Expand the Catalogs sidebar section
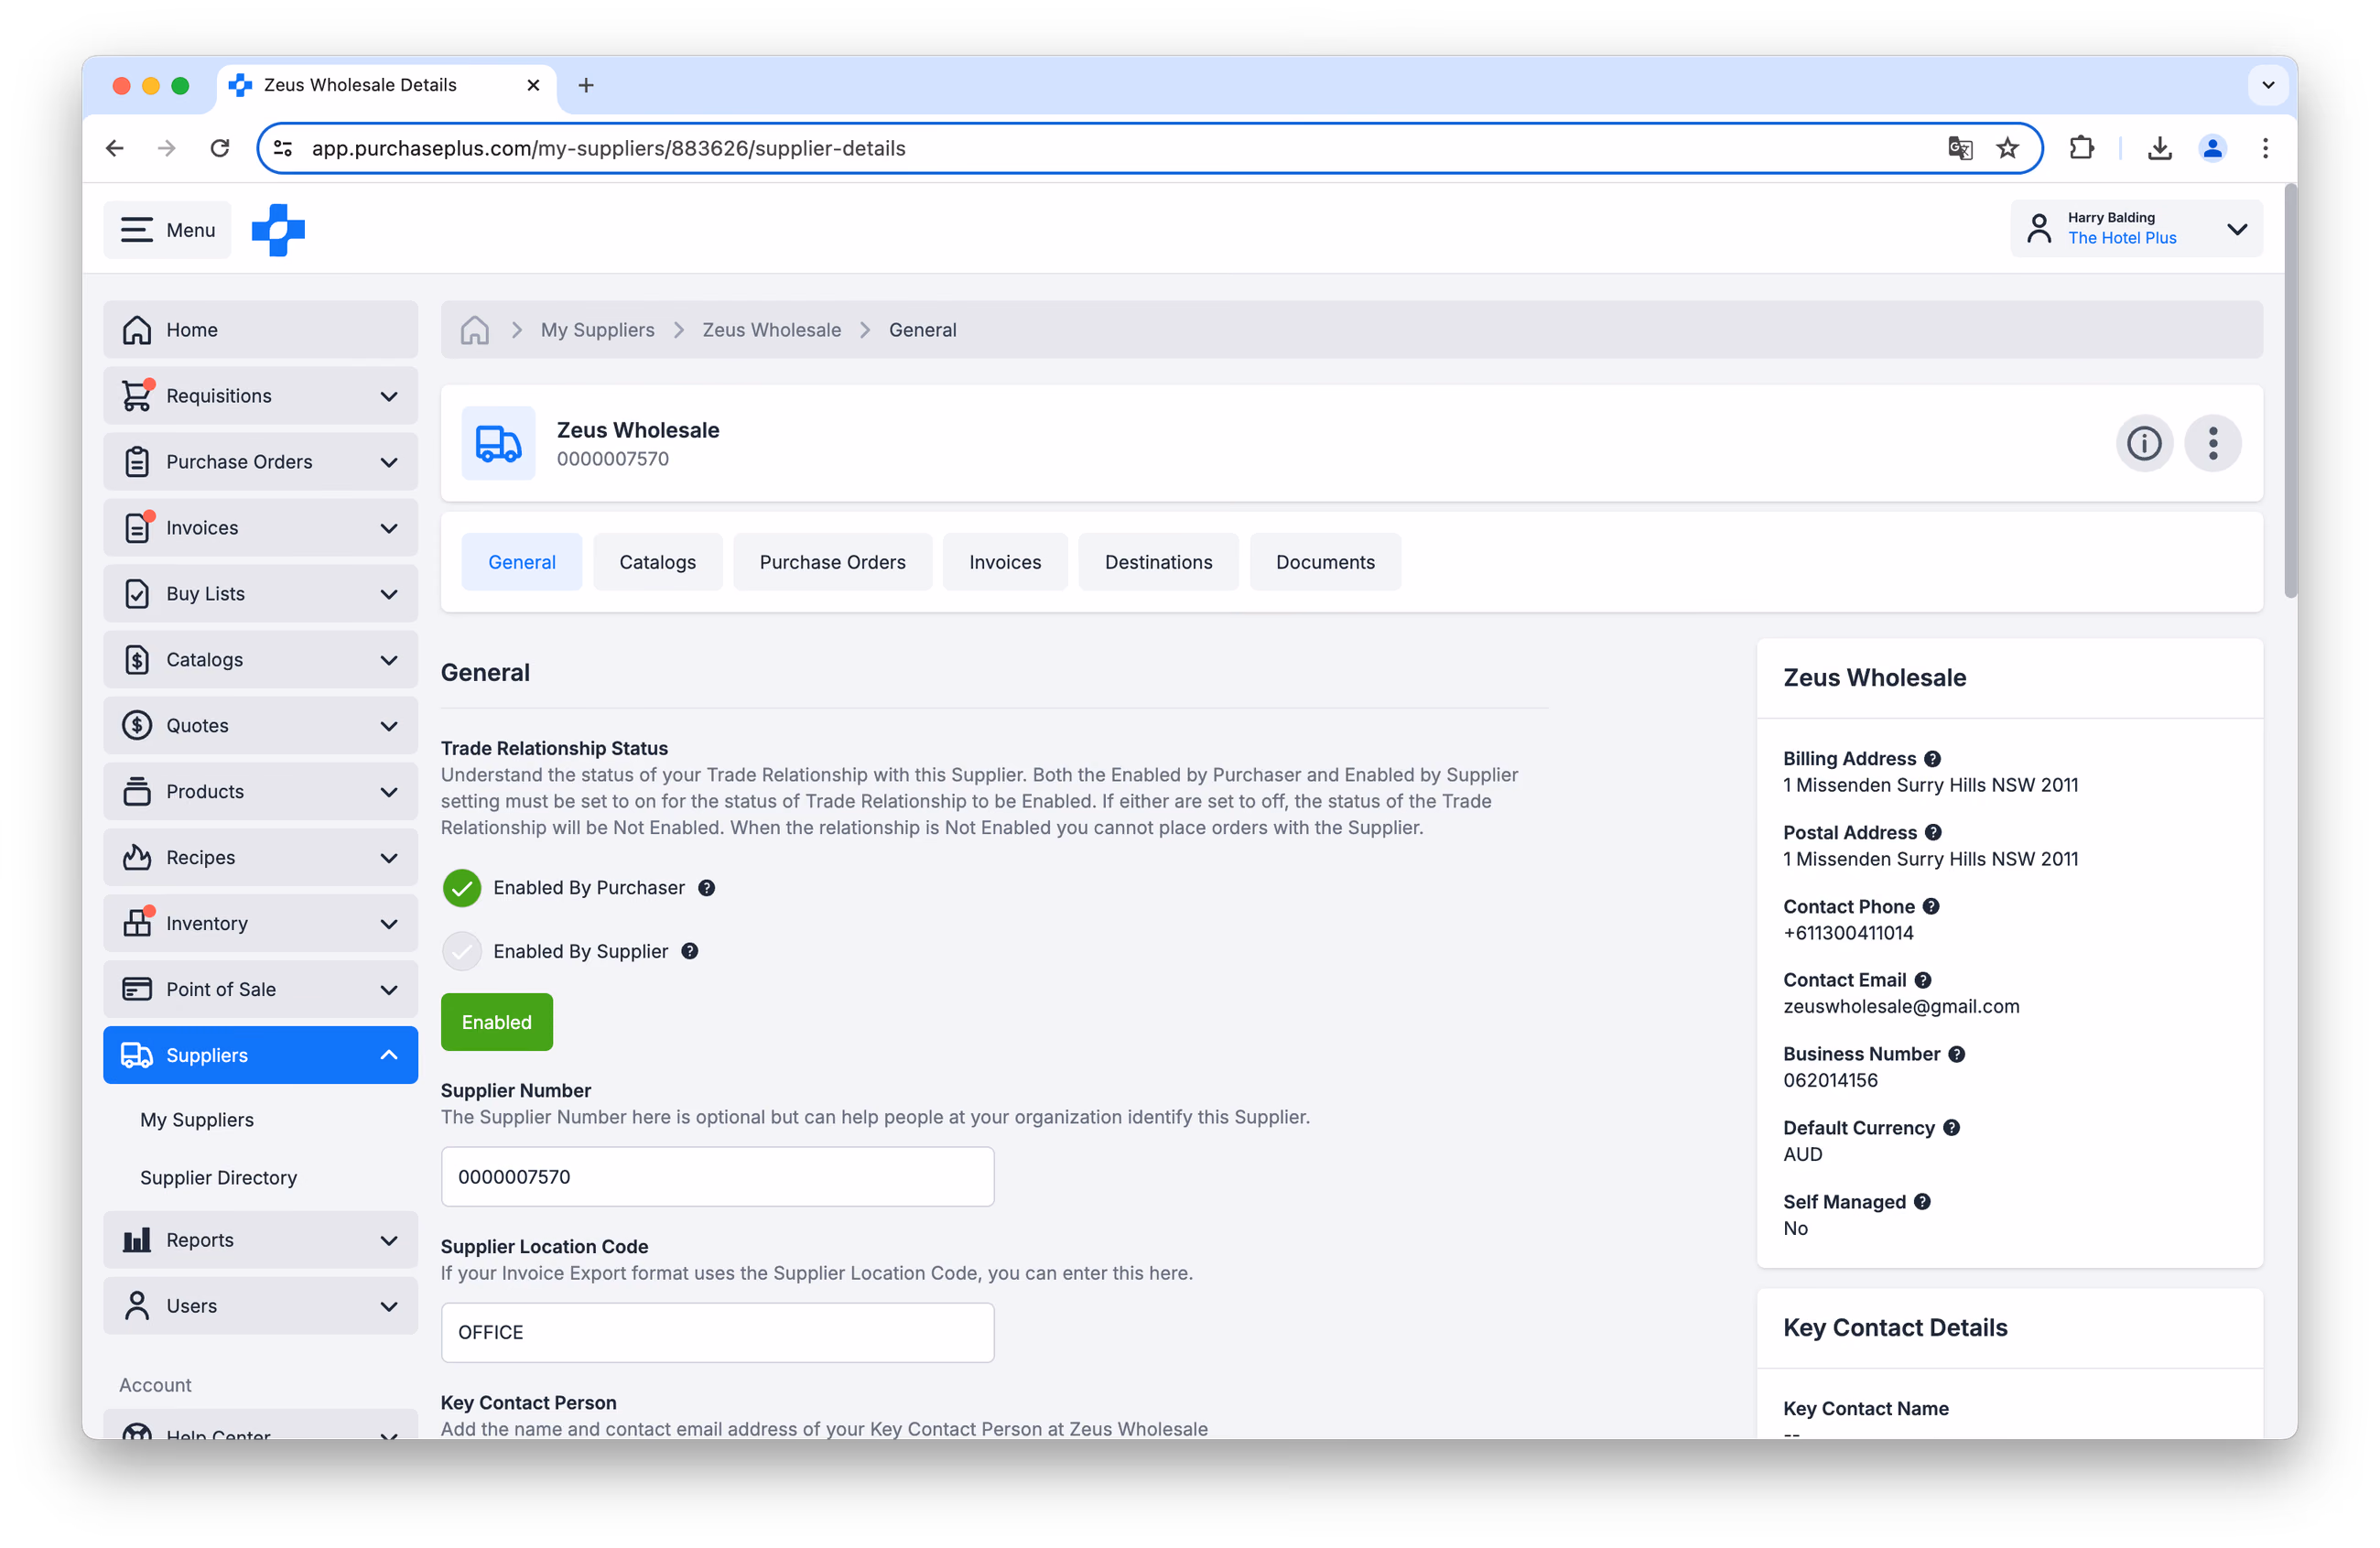The image size is (2380, 1548). coord(261,660)
